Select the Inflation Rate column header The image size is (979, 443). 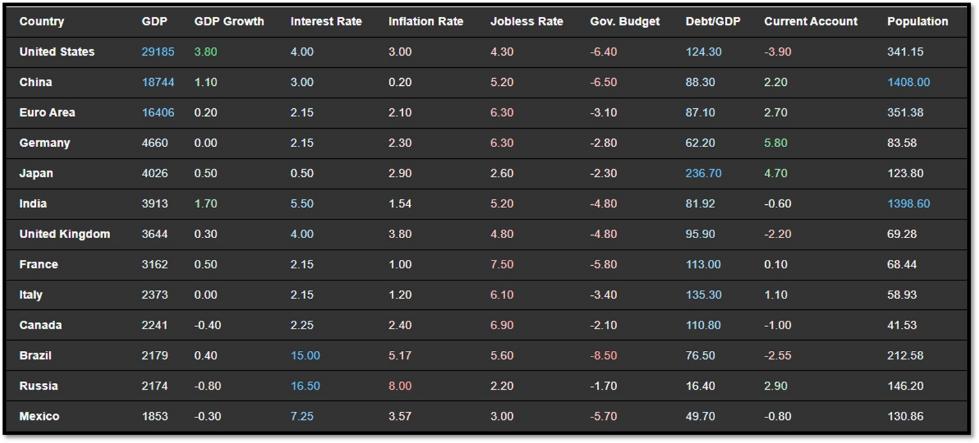[426, 21]
